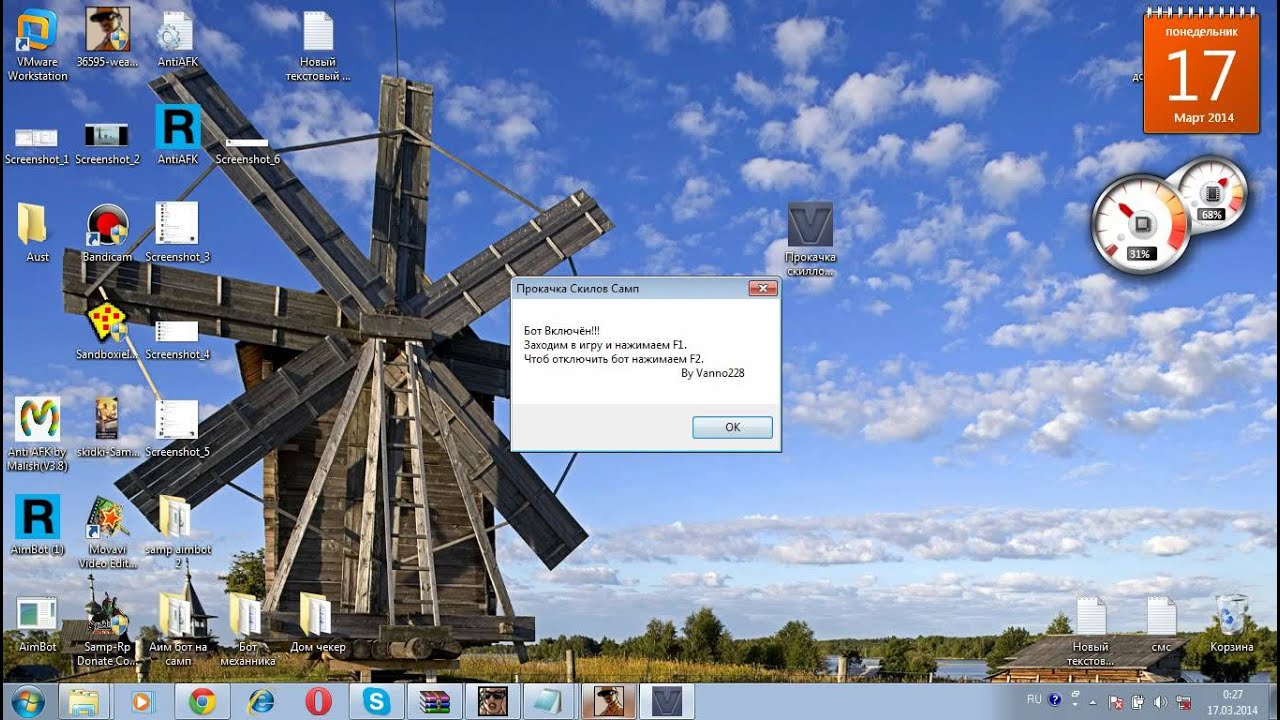Open the Корзина recycle bin
1280x720 pixels.
pos(1231,625)
